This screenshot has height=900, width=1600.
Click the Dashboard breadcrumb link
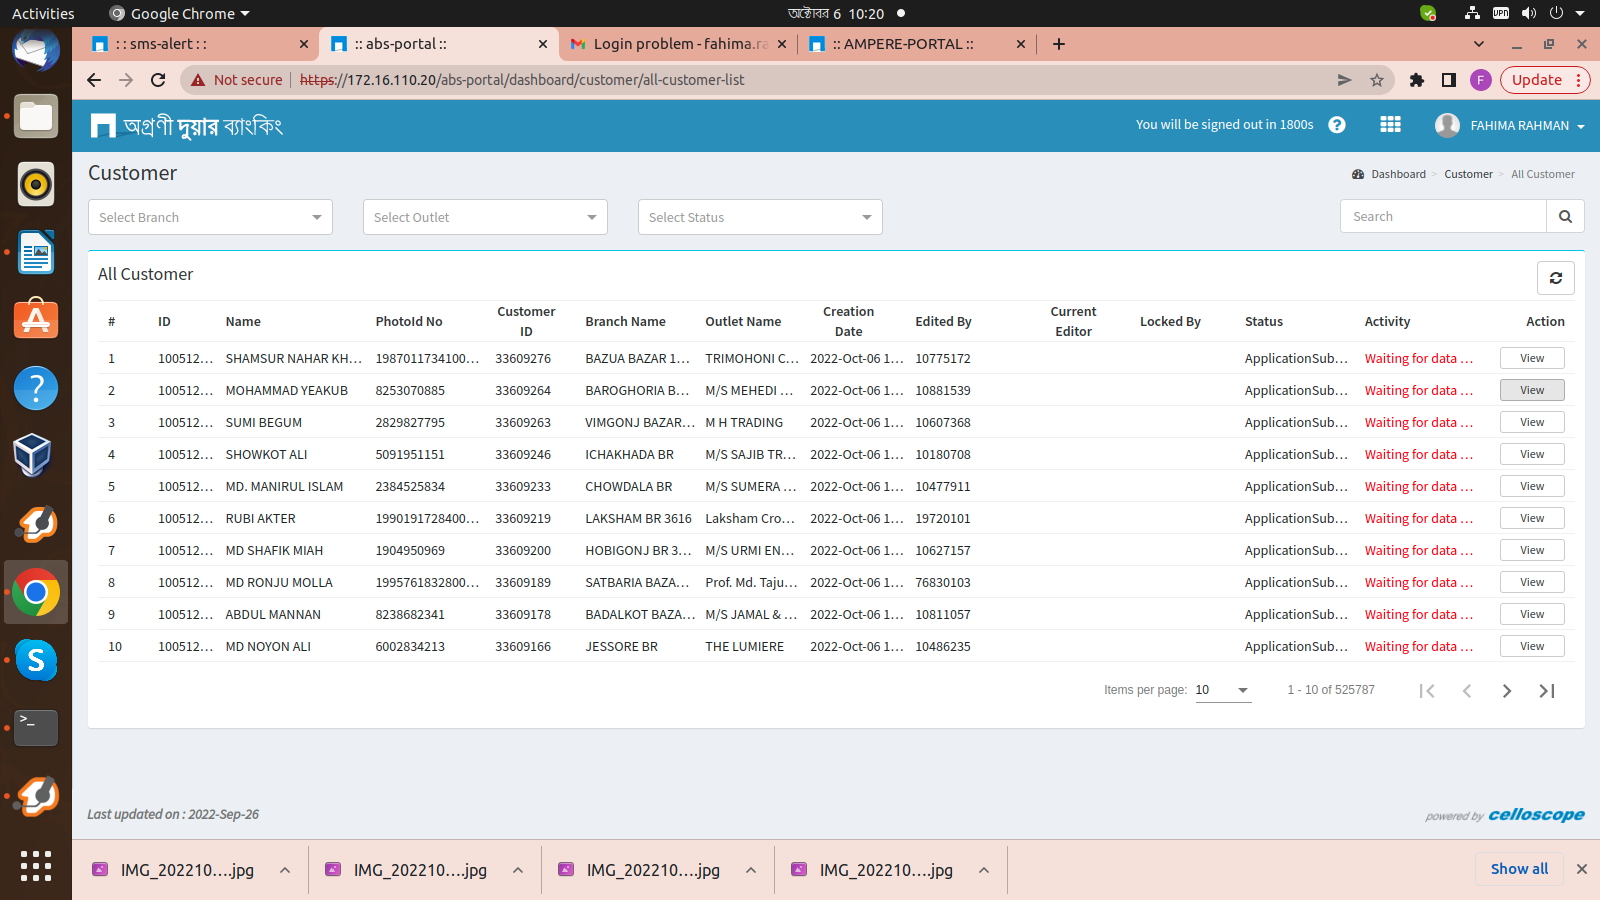[x=1398, y=174]
